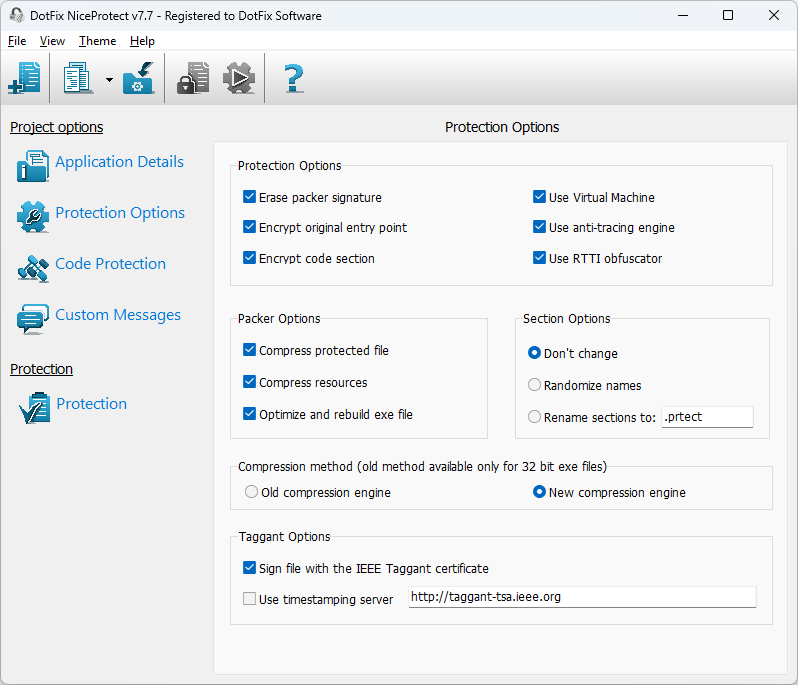Viewport: 798px width, 685px height.
Task: Toggle Optimize and rebuild exe file
Action: 249,414
